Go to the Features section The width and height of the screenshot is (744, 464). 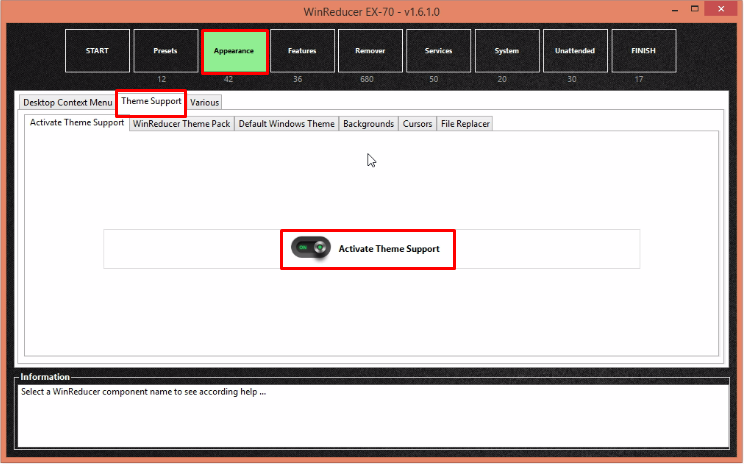(x=302, y=51)
